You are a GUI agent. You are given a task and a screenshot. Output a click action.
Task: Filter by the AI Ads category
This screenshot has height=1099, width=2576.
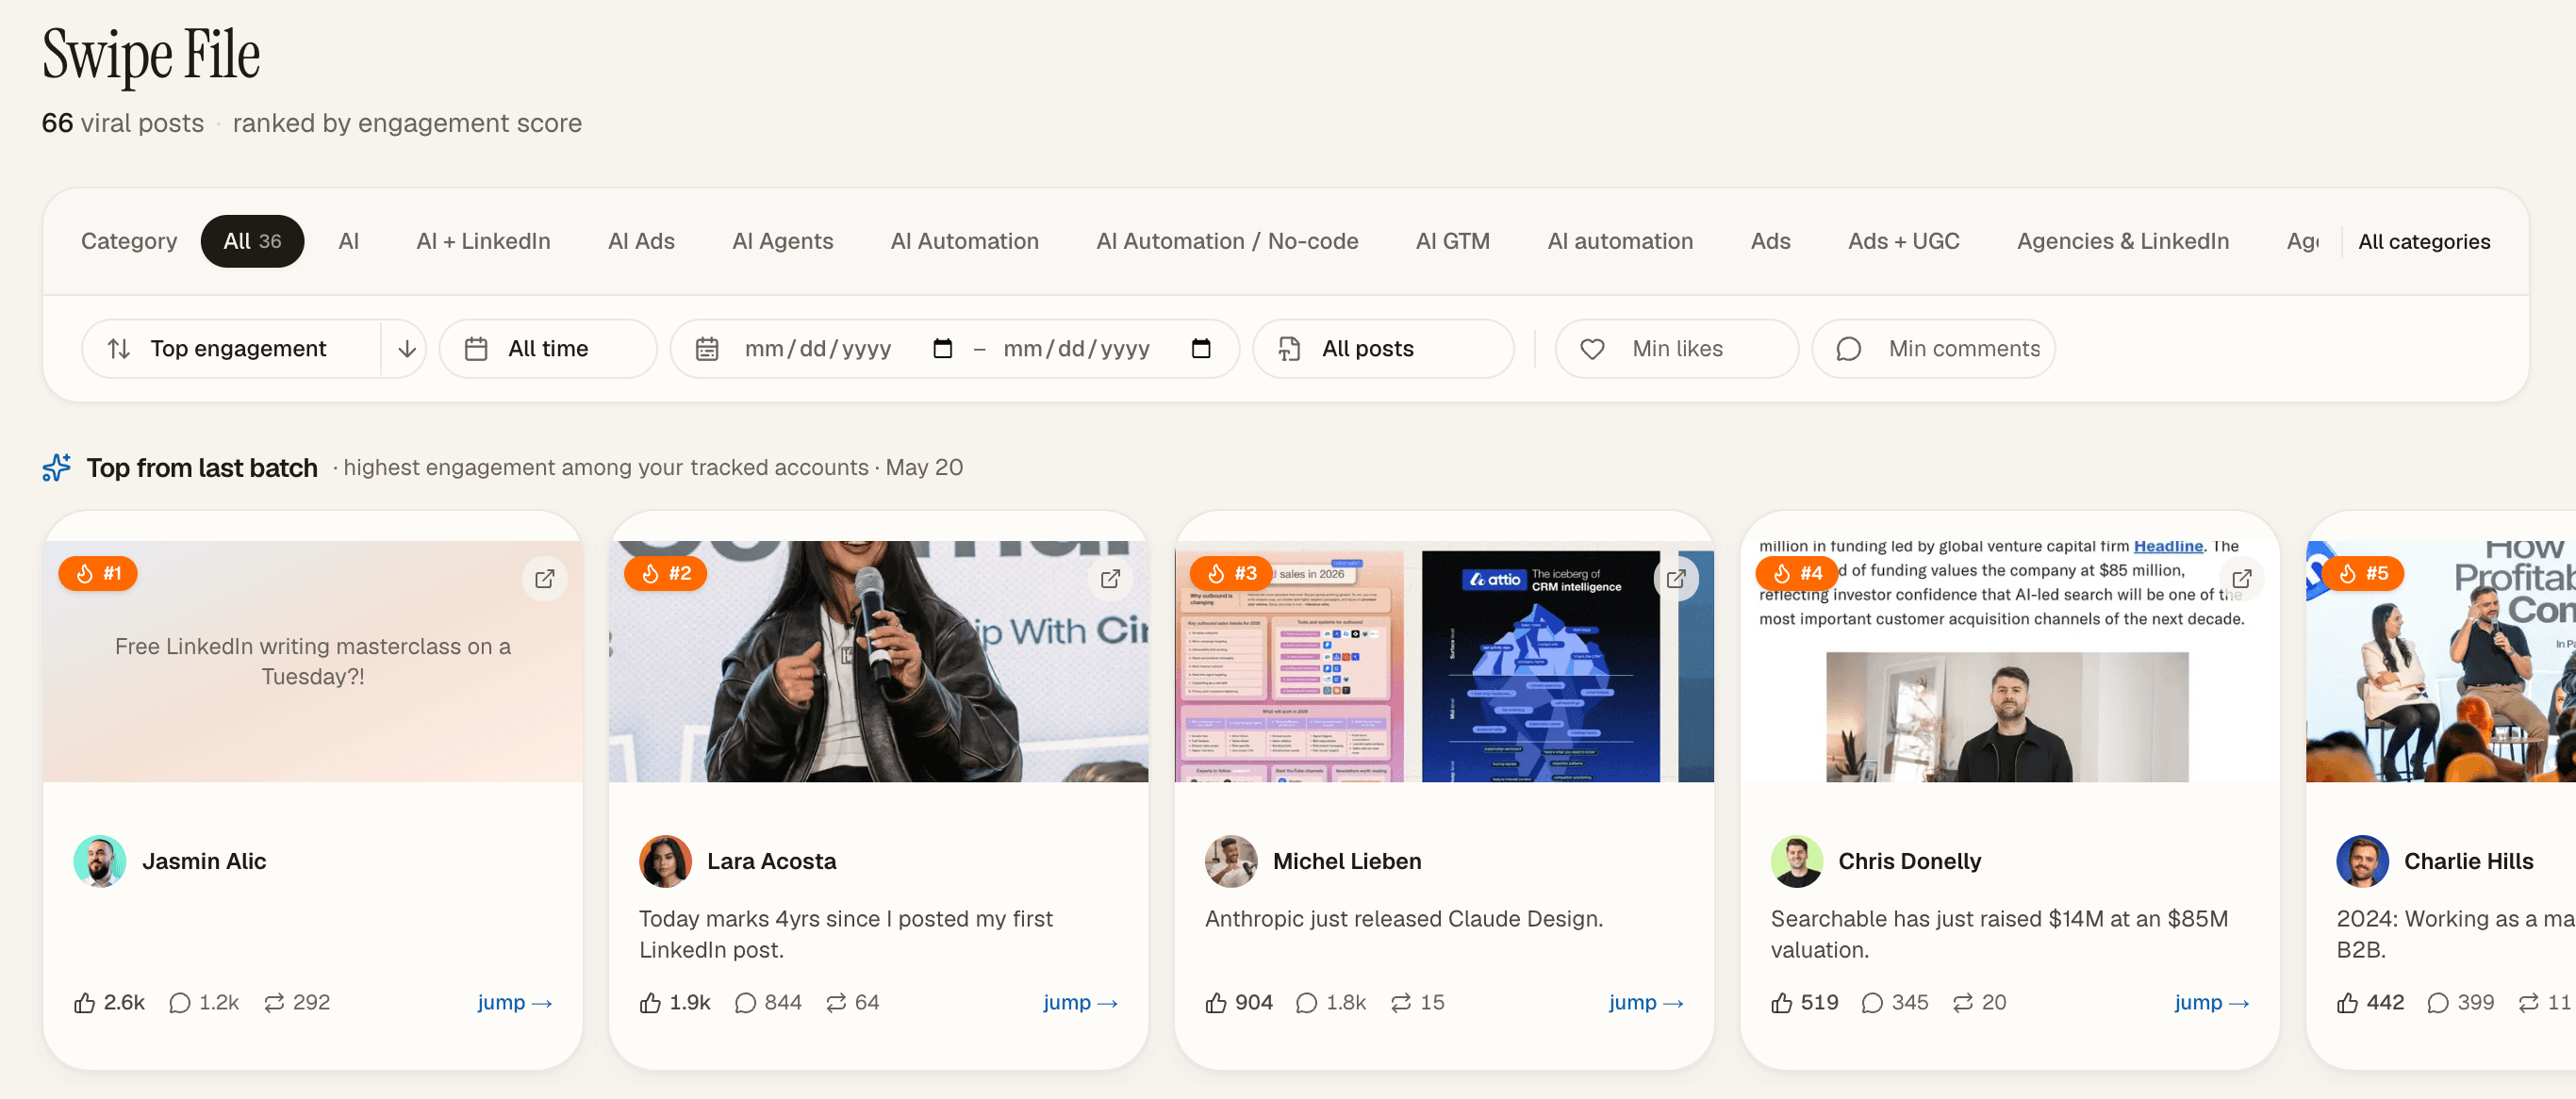pyautogui.click(x=641, y=241)
